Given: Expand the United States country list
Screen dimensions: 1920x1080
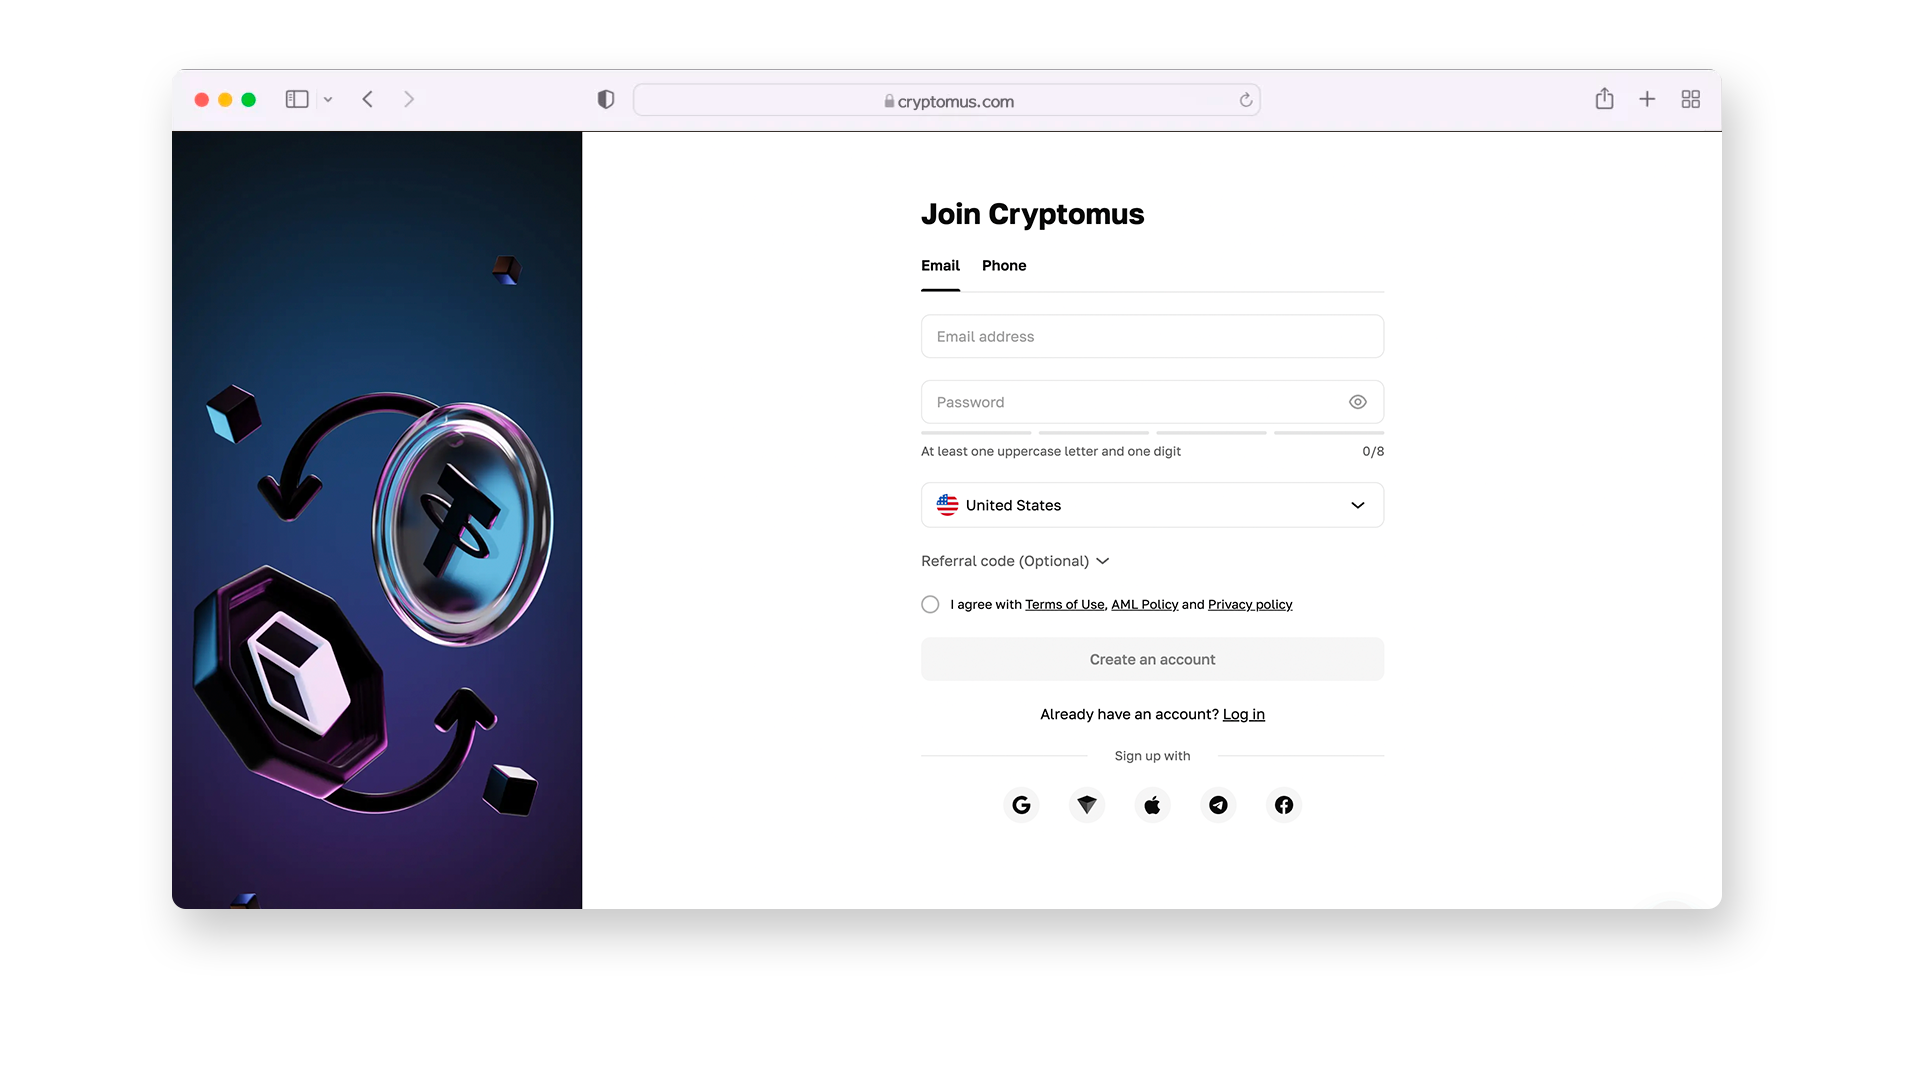Looking at the screenshot, I should (1358, 505).
